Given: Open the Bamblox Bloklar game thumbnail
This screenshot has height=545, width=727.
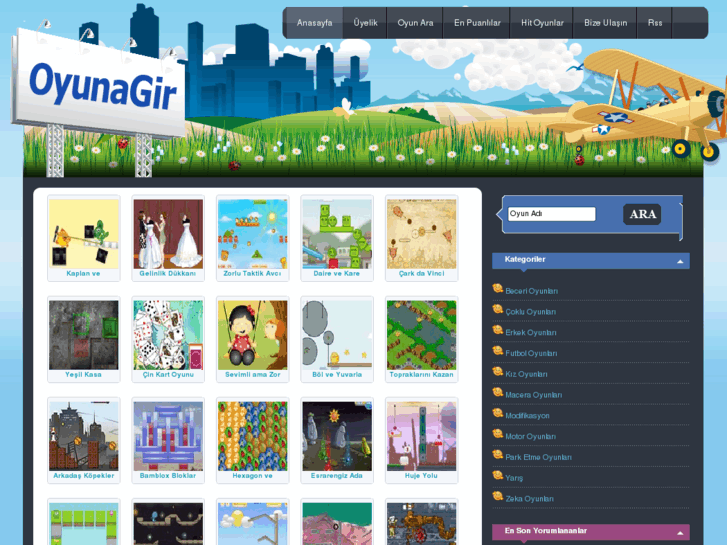Looking at the screenshot, I should [x=168, y=436].
